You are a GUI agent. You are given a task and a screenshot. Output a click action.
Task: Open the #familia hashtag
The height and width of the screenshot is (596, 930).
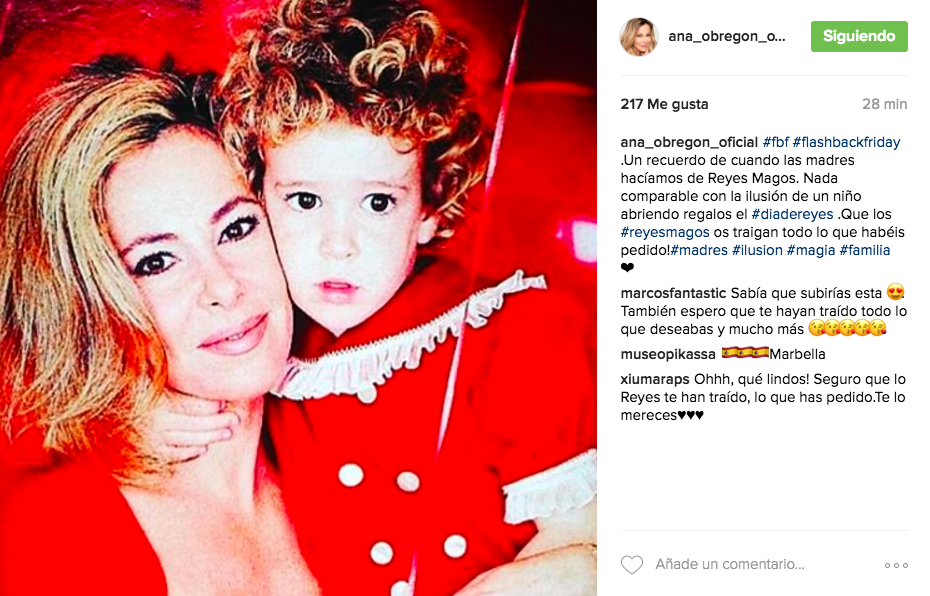[x=865, y=250]
